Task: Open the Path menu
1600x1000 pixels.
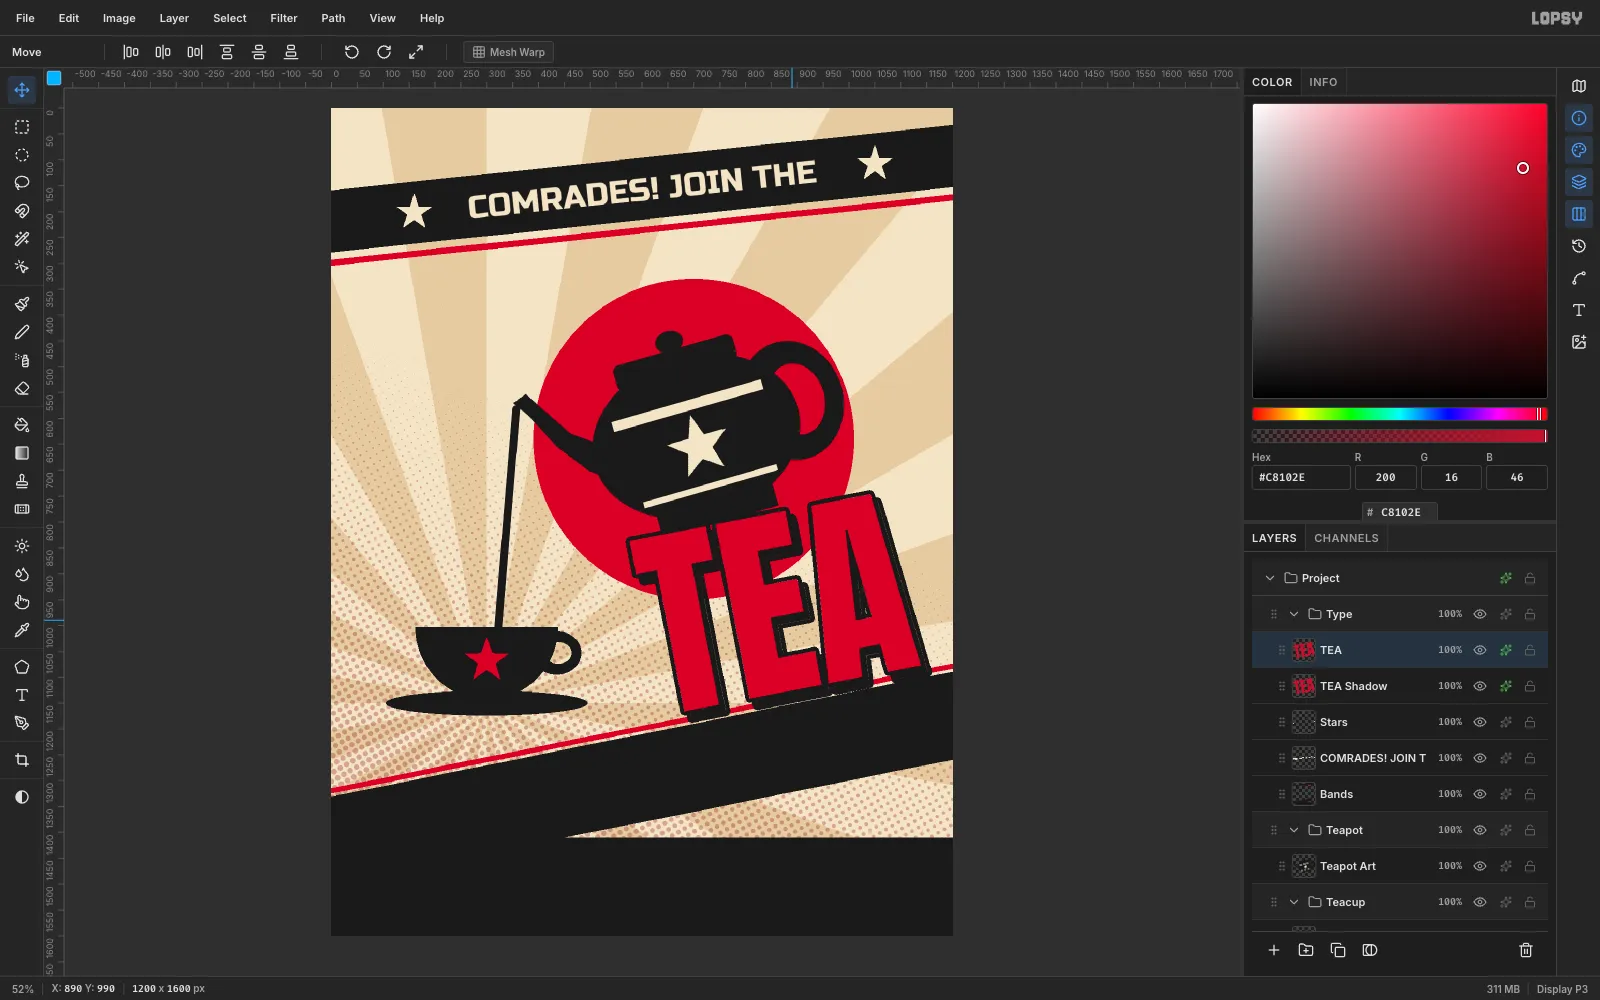Action: point(333,18)
